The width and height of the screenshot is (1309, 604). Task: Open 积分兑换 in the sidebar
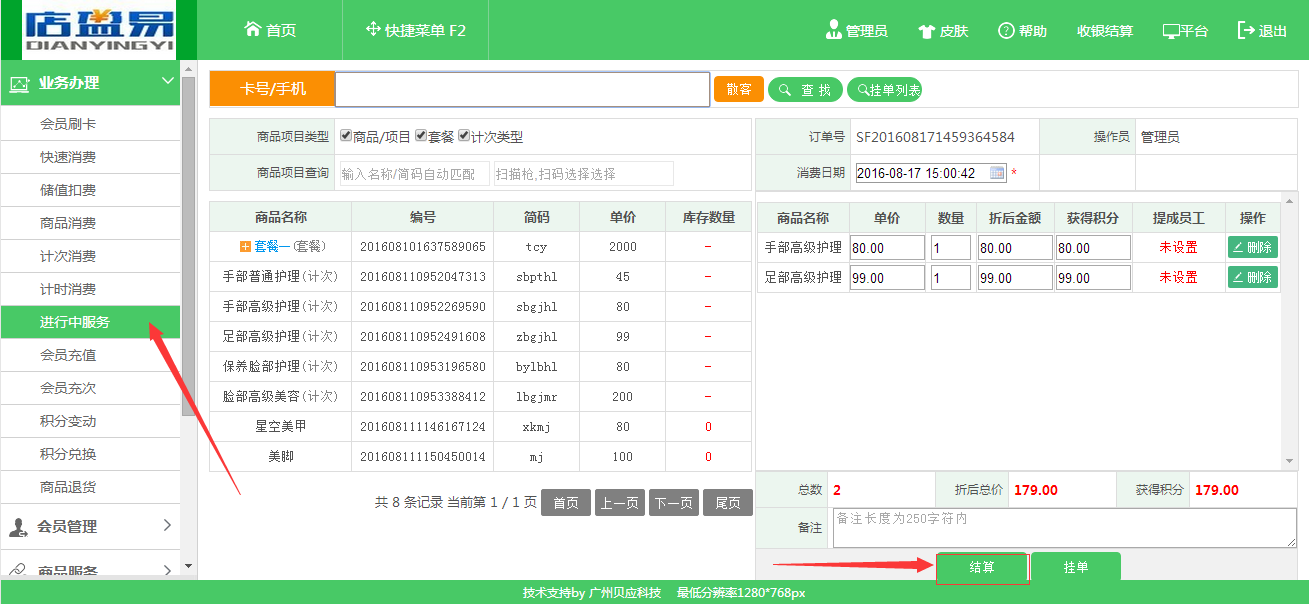tap(90, 454)
